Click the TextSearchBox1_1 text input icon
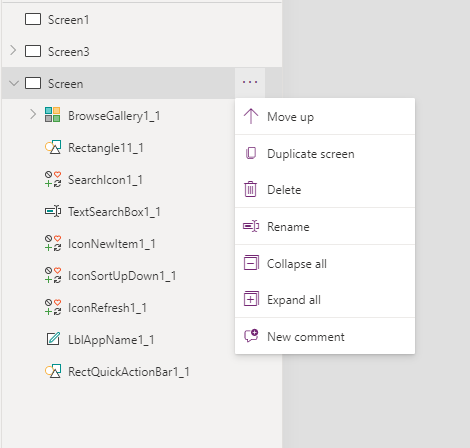470x448 pixels. [53, 211]
